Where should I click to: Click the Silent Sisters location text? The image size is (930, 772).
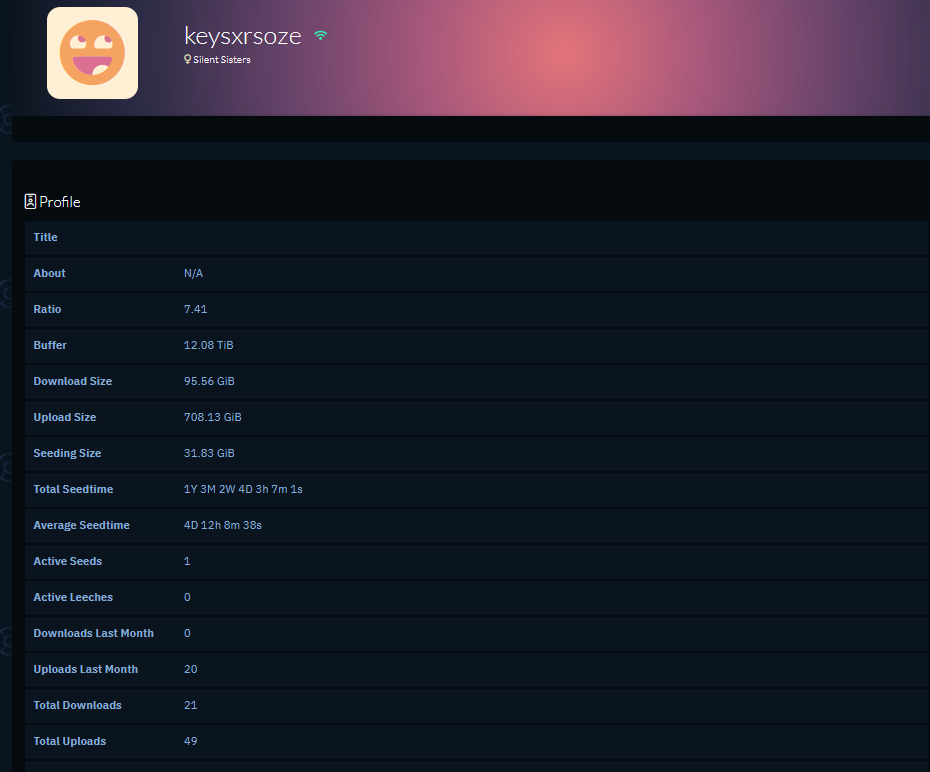(x=222, y=60)
